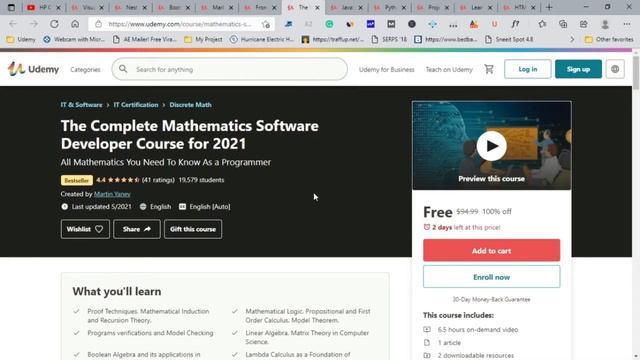Click Enroll now button
The height and width of the screenshot is (360, 640).
(491, 277)
